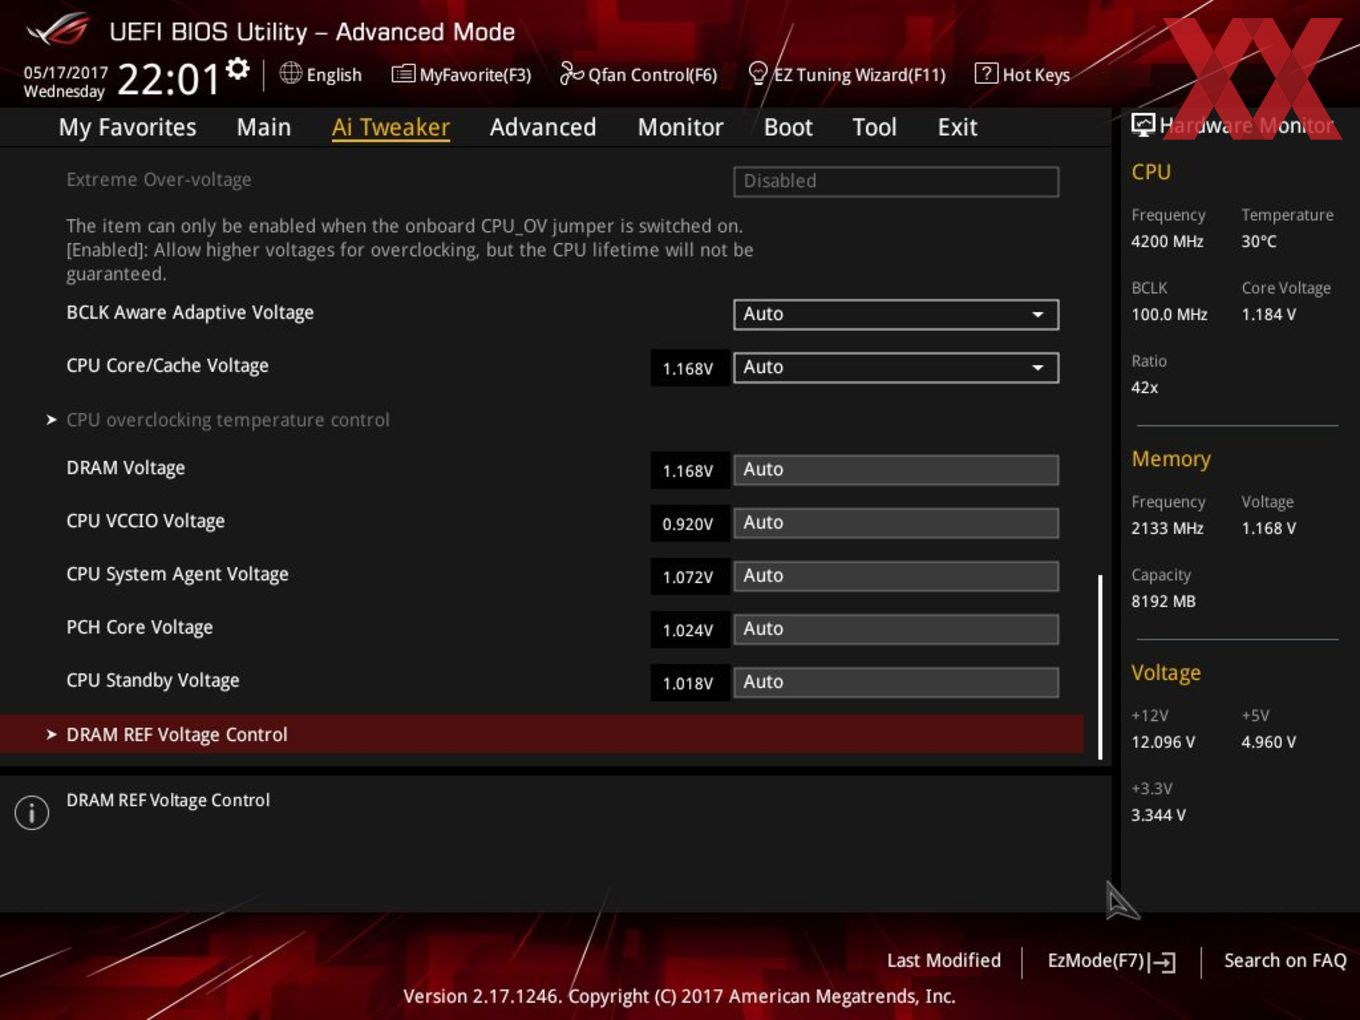Click the 100.0 MHz BCLK value
This screenshot has height=1020, width=1360.
click(1169, 314)
